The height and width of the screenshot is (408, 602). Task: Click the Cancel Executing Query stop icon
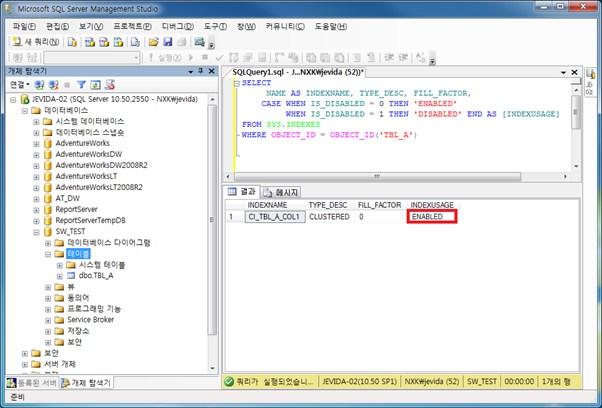205,58
